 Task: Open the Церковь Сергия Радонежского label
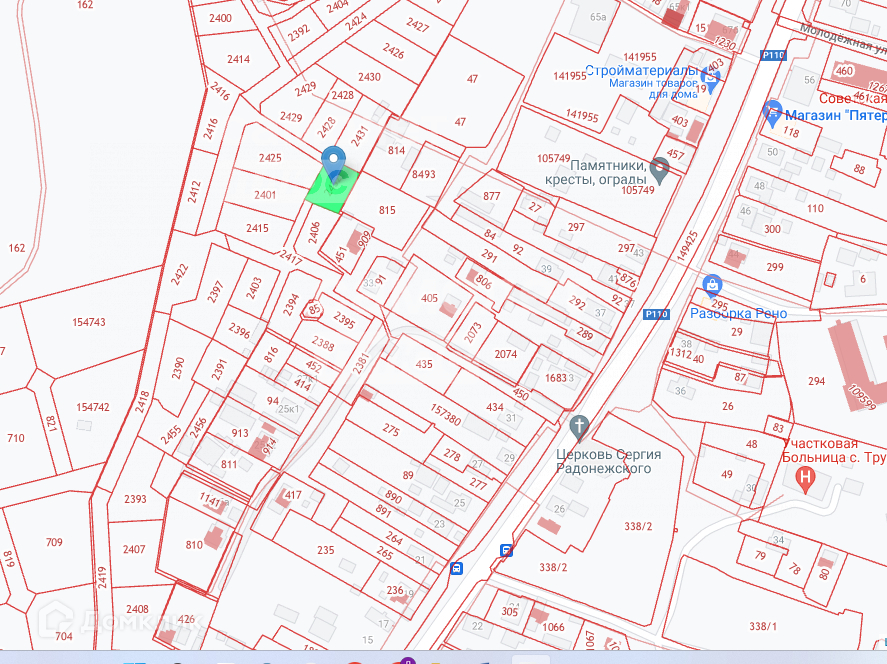point(608,462)
